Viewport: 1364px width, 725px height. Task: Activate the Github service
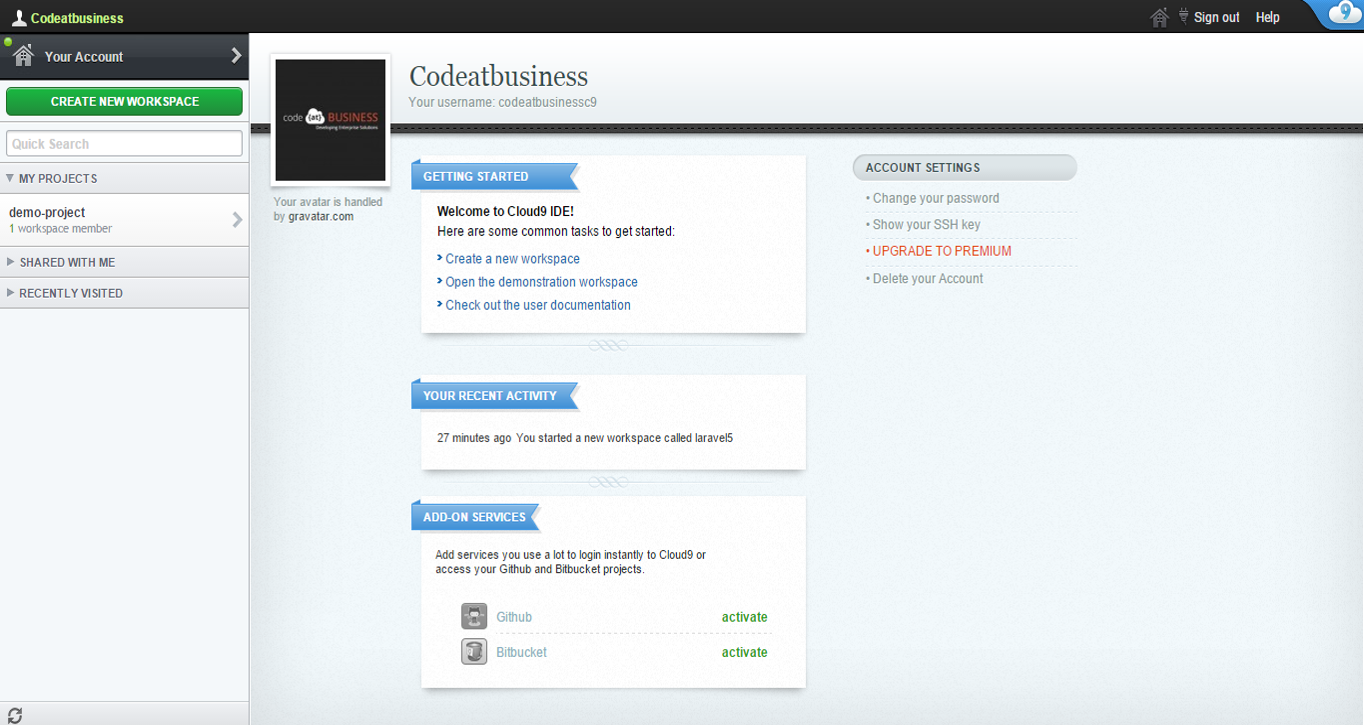click(x=745, y=617)
